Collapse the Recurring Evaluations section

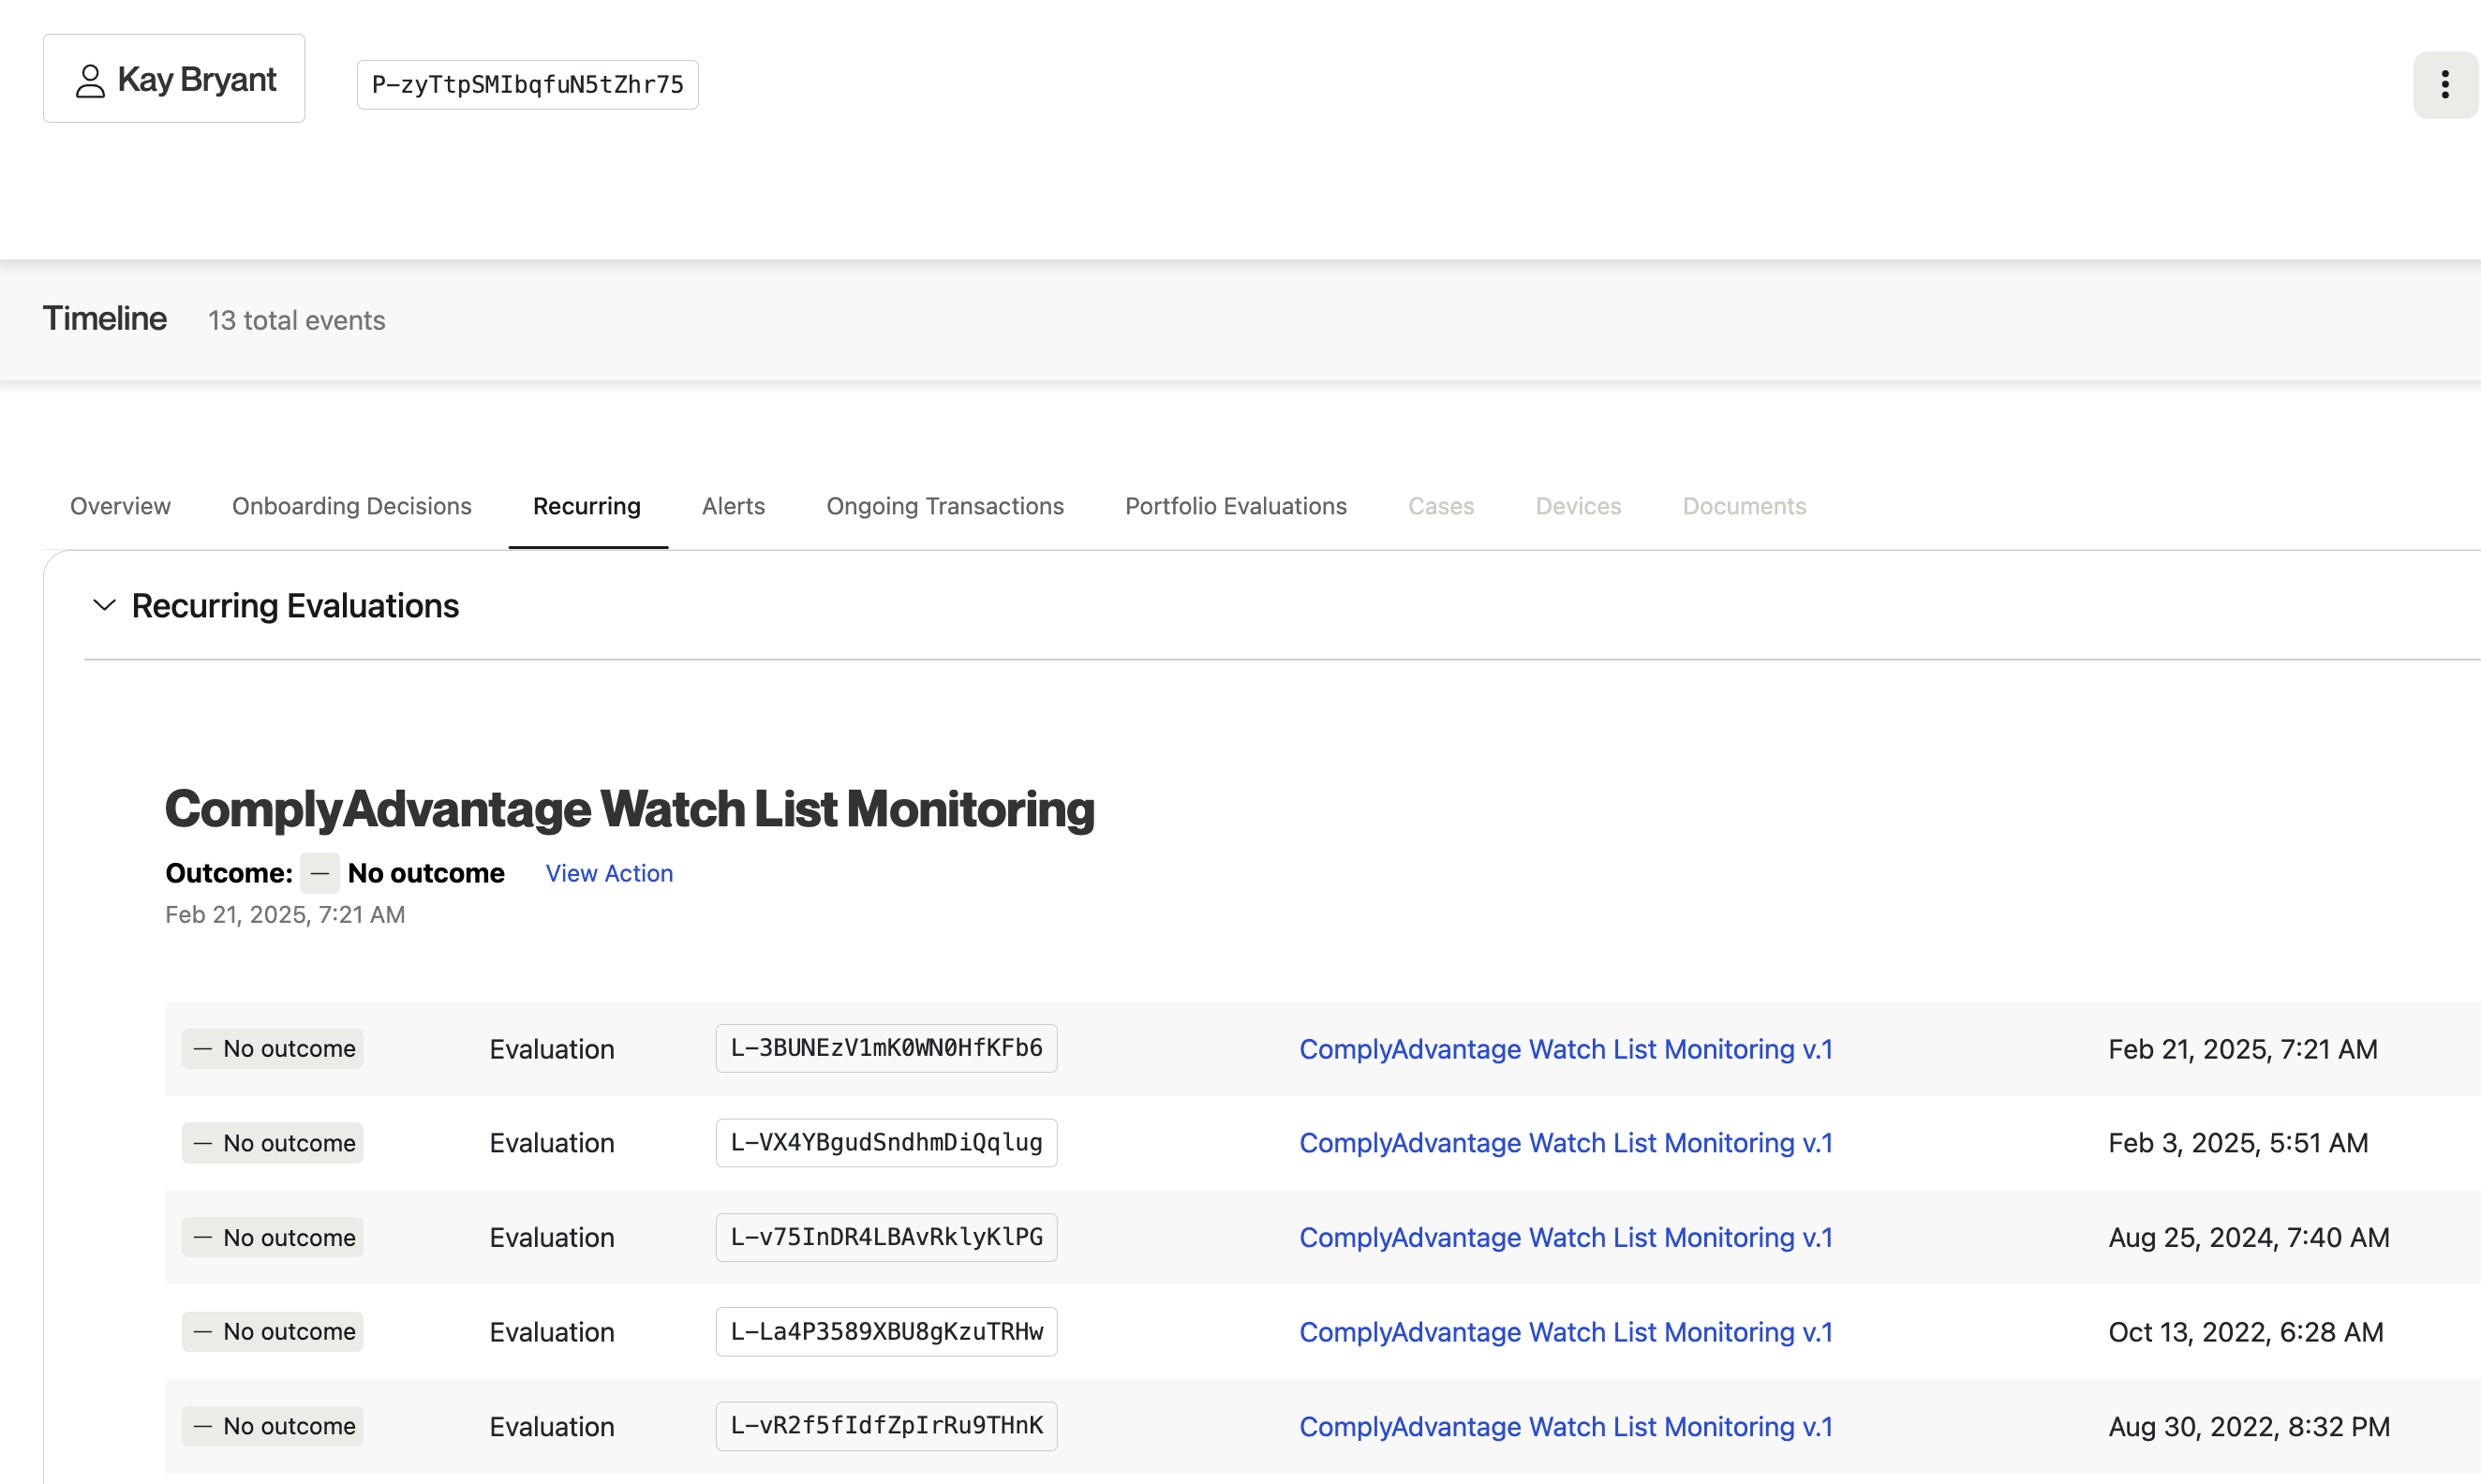tap(104, 606)
